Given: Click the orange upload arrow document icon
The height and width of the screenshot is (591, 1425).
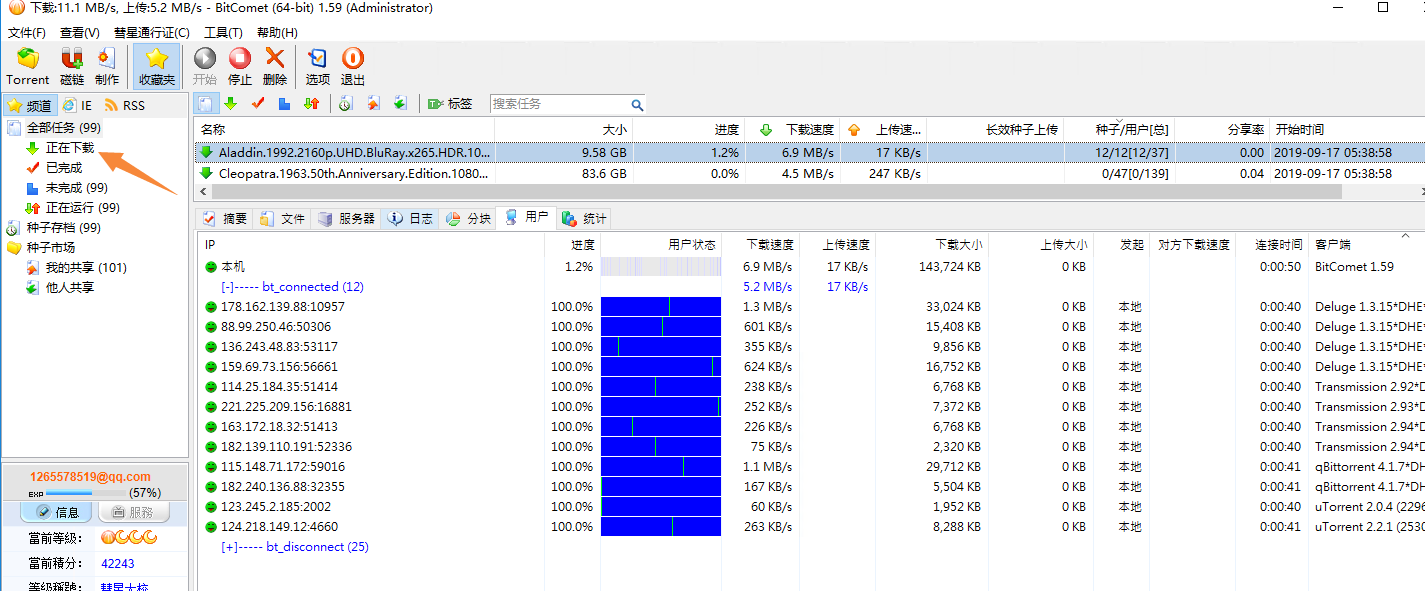Looking at the screenshot, I should coord(373,104).
